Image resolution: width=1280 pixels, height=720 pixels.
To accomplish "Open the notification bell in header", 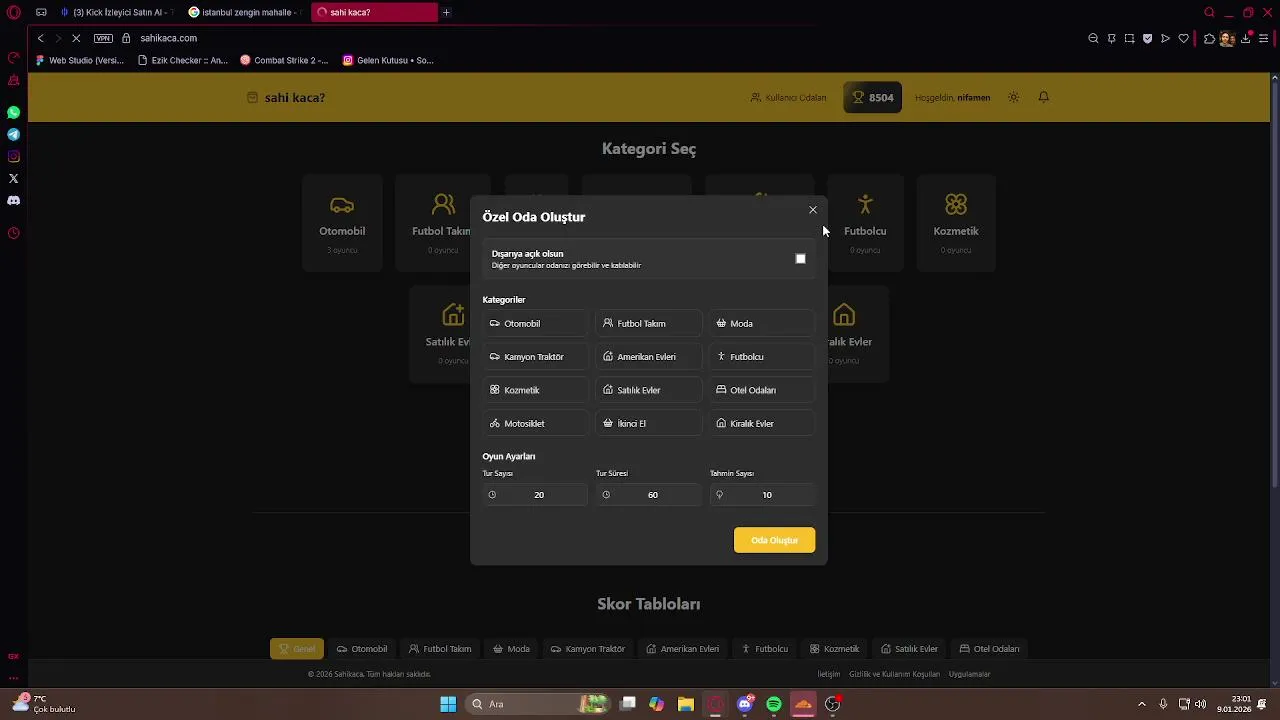I will (1043, 98).
